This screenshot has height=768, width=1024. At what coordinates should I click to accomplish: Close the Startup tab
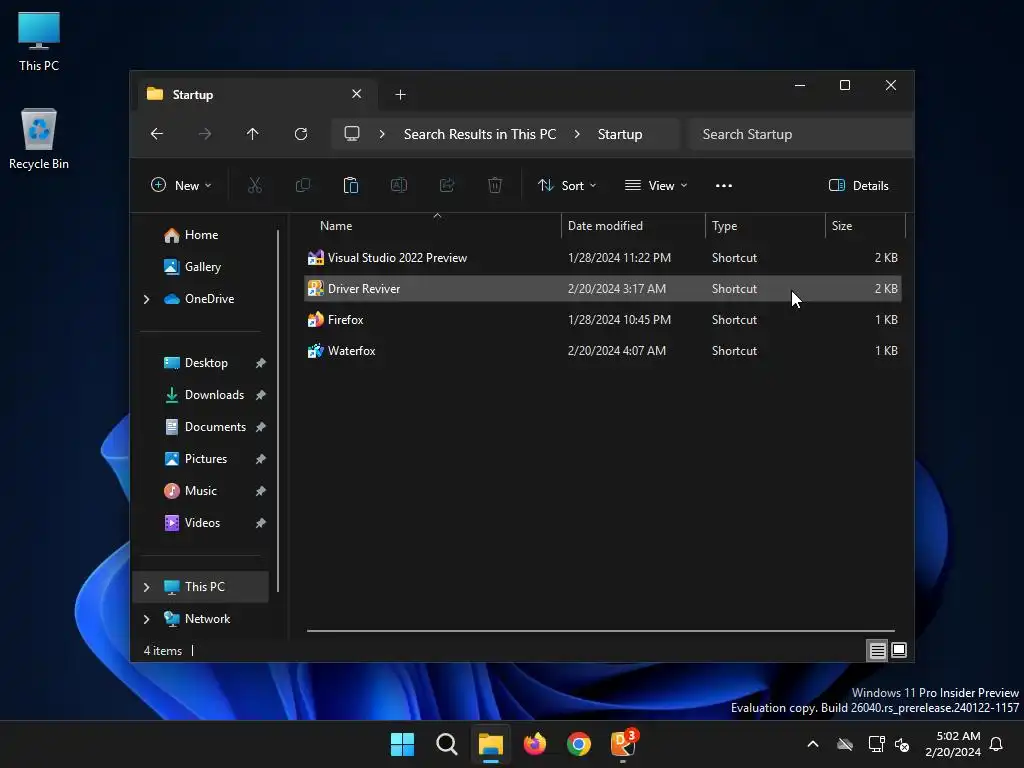(x=357, y=94)
